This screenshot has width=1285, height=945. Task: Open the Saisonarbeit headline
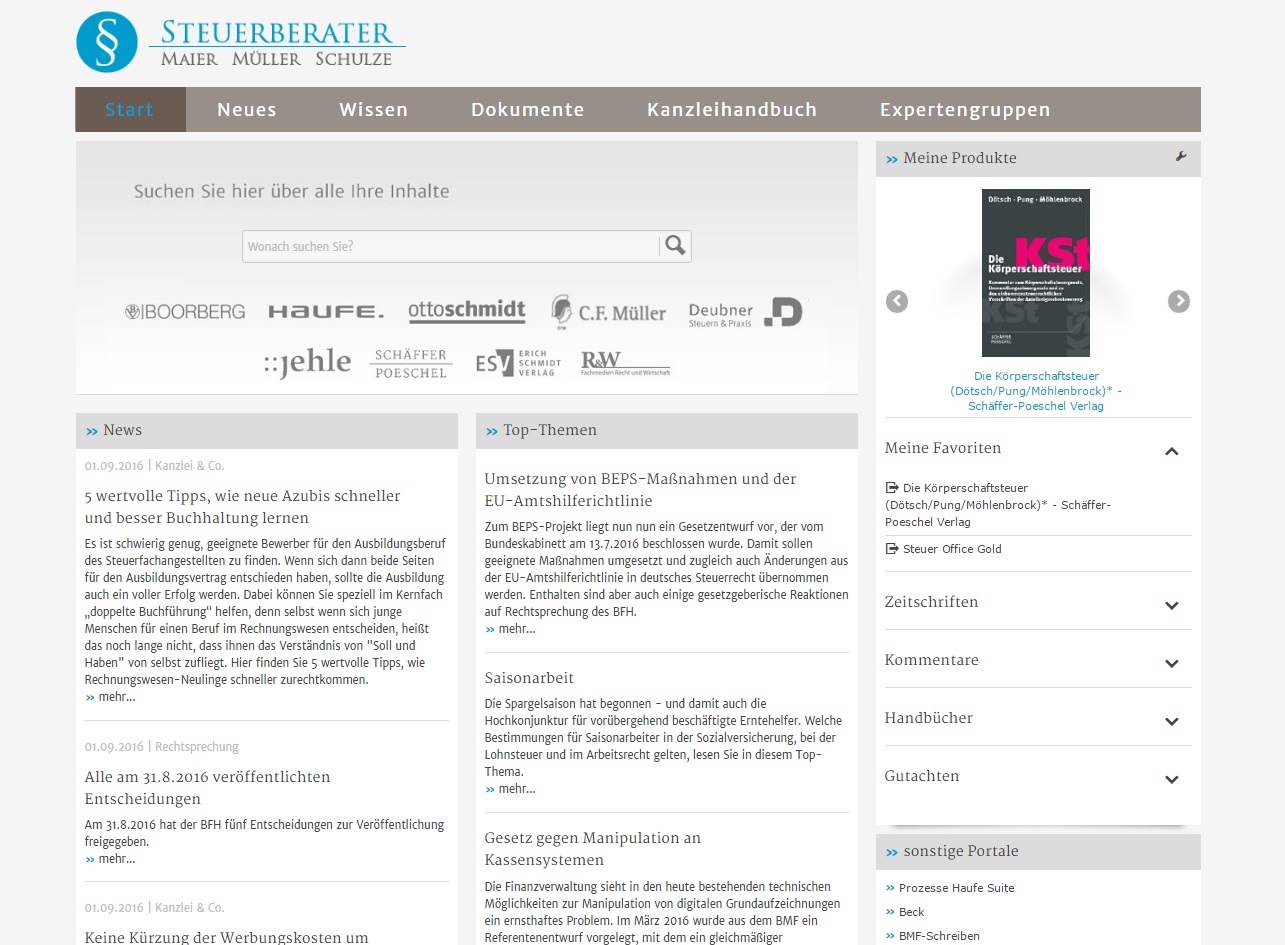[529, 678]
